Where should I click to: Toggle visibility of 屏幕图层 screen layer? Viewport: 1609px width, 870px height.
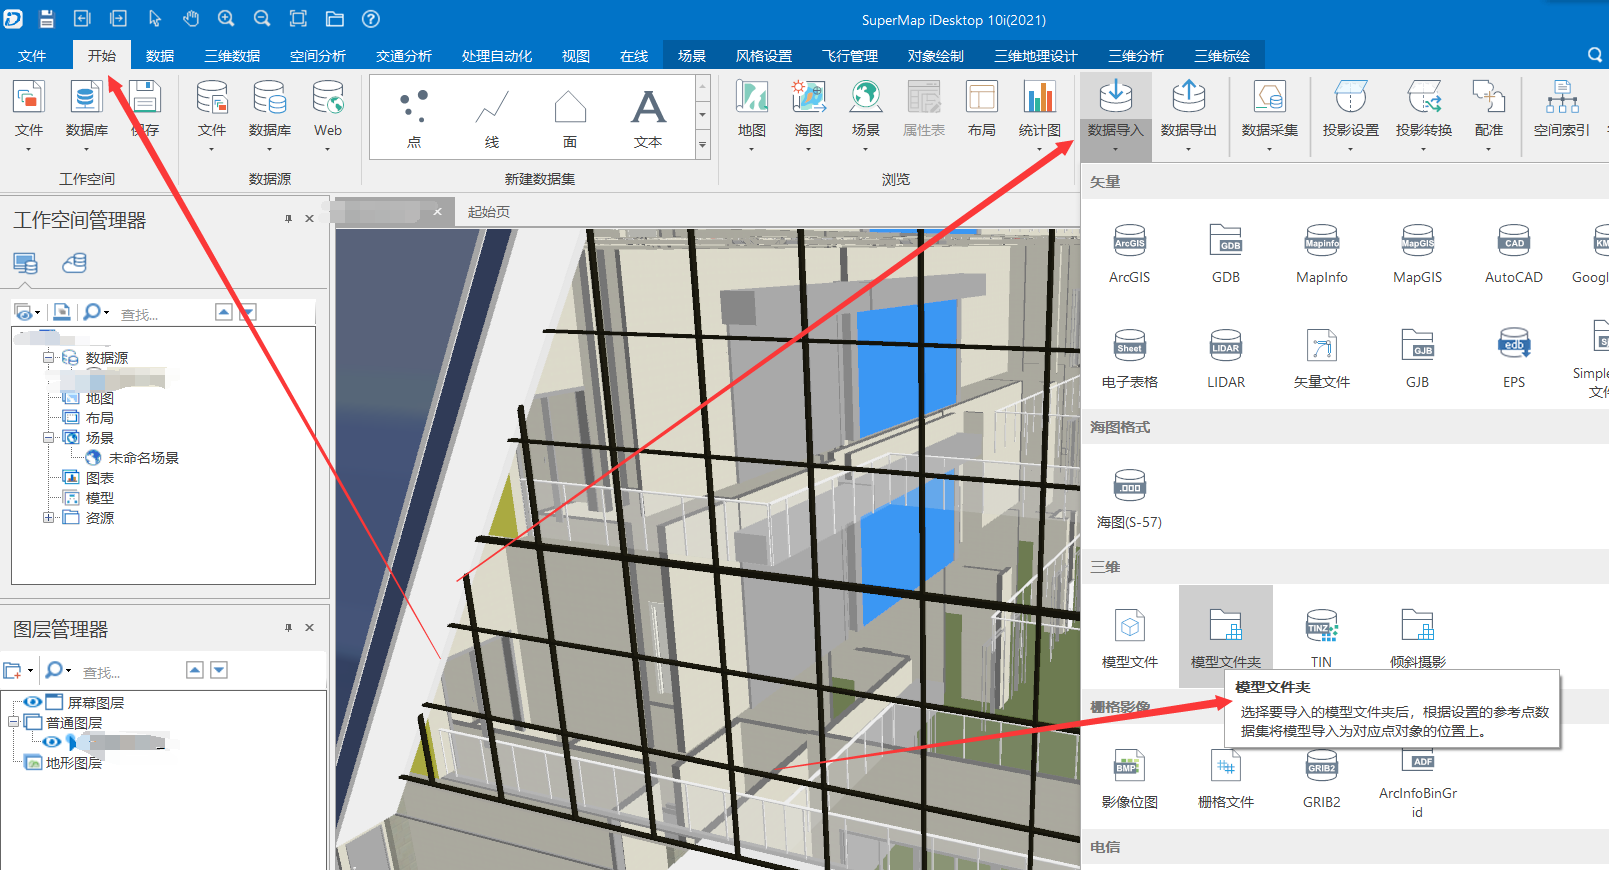33,702
